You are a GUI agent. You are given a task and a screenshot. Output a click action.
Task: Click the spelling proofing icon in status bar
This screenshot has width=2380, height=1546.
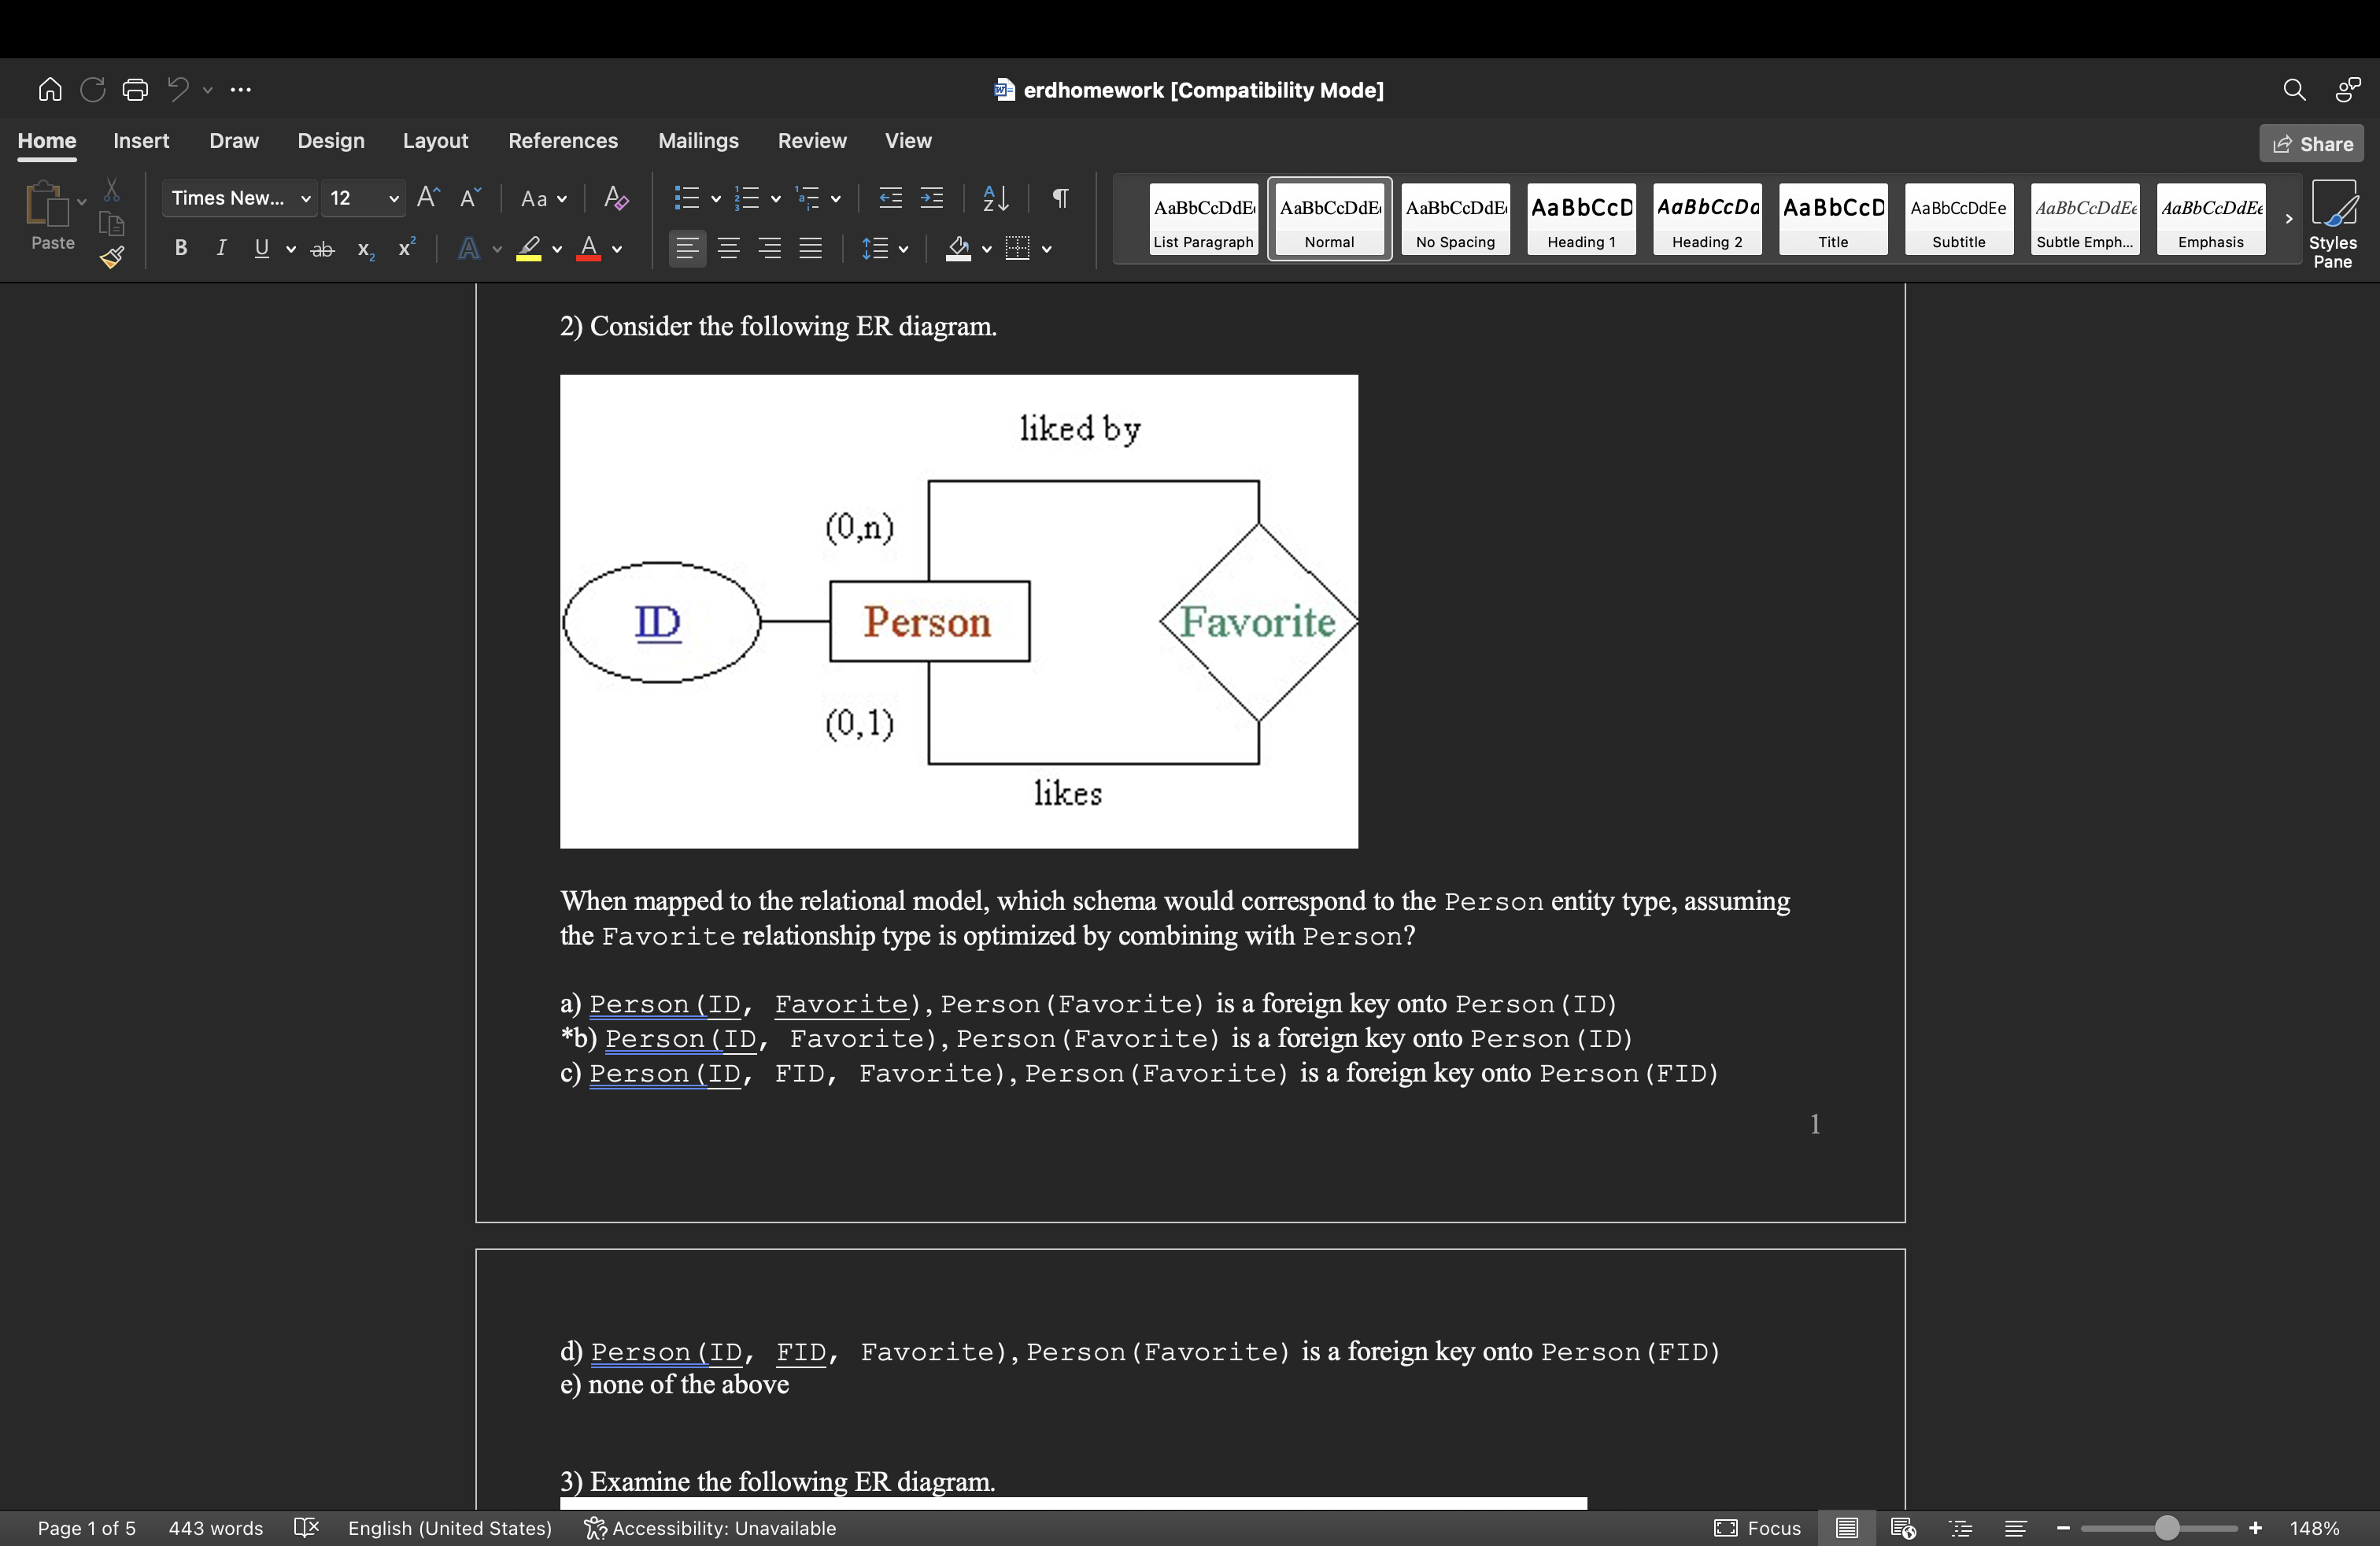pyautogui.click(x=306, y=1528)
